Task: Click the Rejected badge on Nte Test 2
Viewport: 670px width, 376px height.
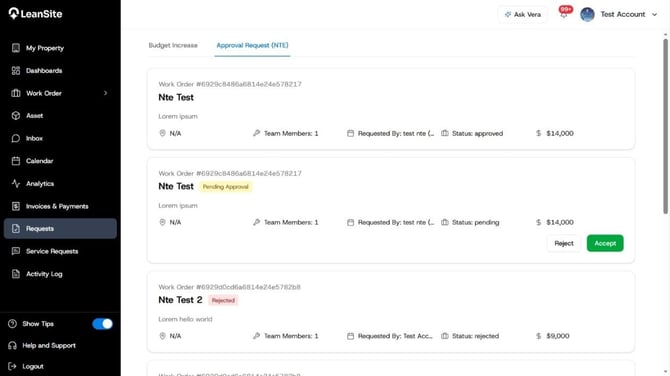Action: click(x=223, y=300)
